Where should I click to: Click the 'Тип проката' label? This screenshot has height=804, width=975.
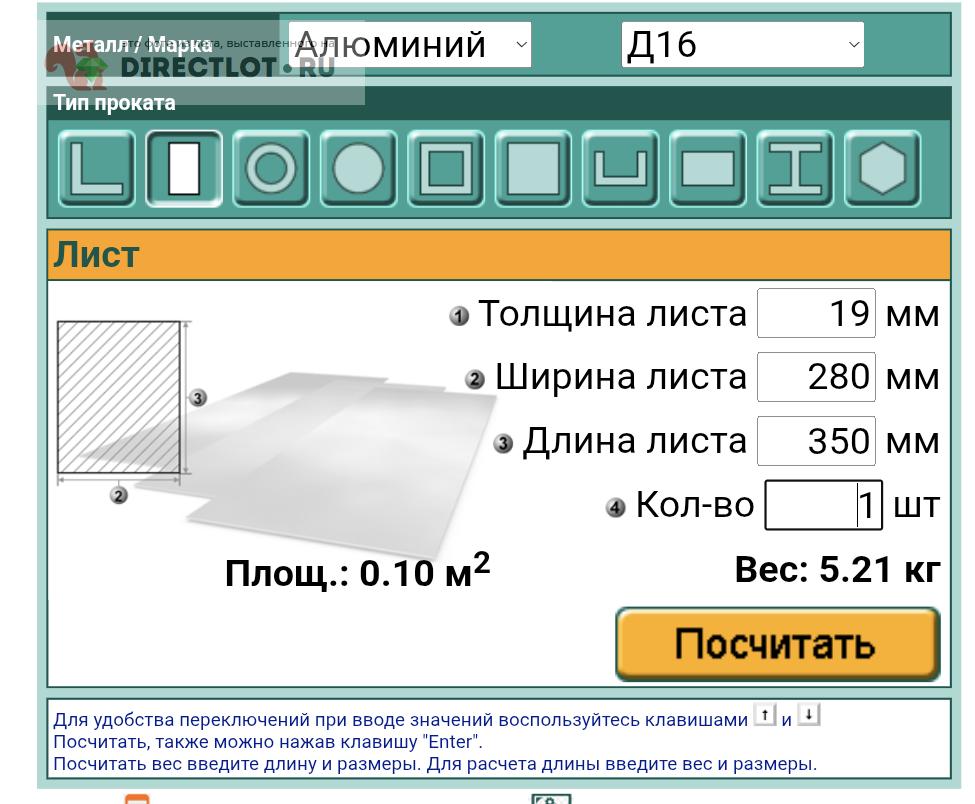click(x=114, y=103)
